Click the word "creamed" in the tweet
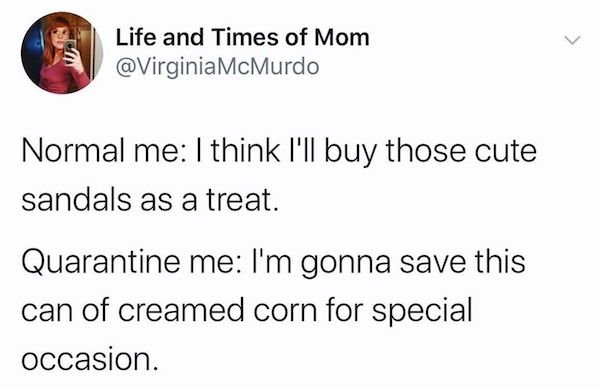 [x=180, y=310]
